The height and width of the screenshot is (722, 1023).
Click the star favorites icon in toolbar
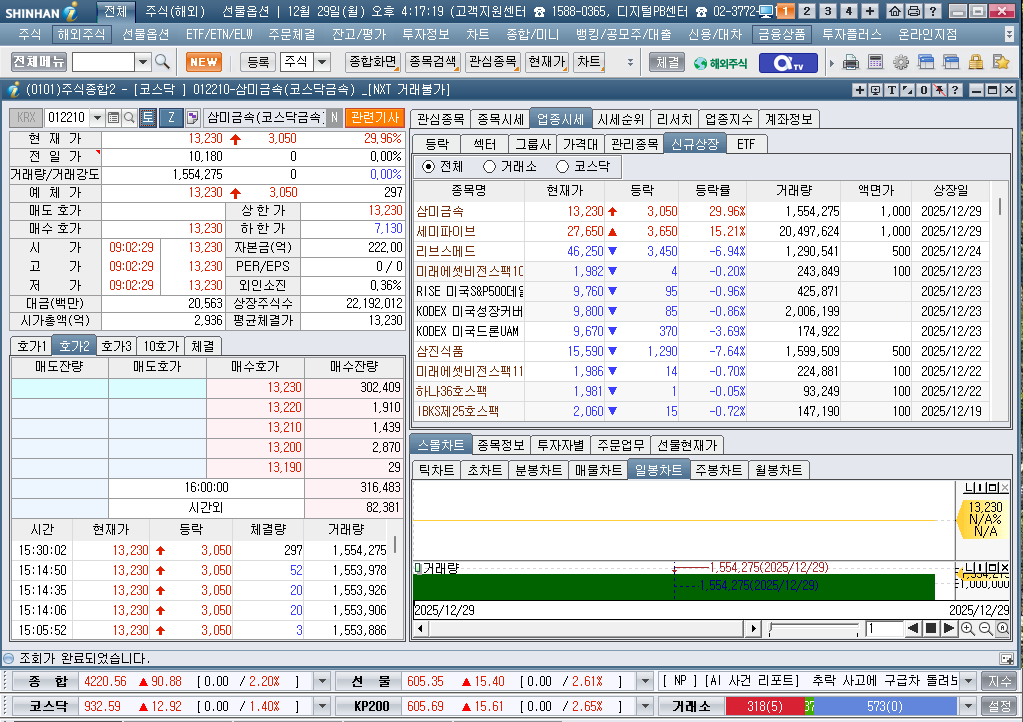coord(1001,63)
